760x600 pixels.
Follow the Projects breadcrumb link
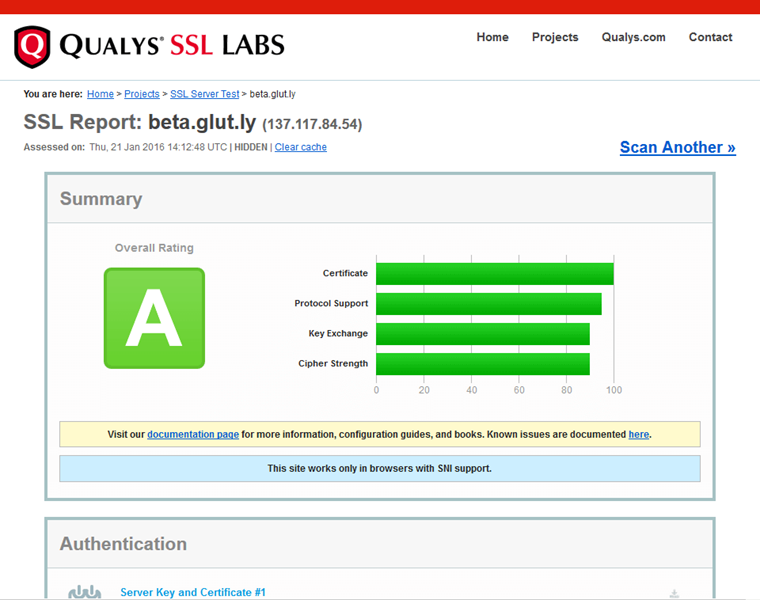click(142, 94)
